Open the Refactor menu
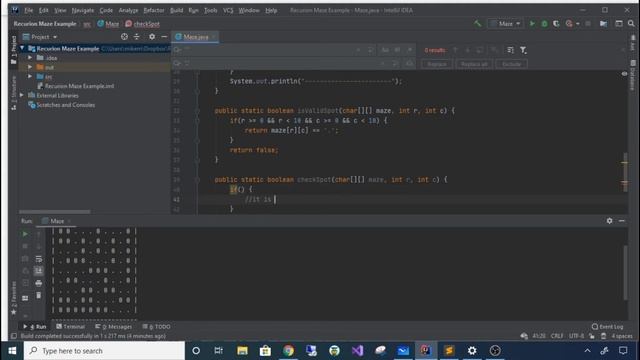Screen dimensions: 640x360 154,10
